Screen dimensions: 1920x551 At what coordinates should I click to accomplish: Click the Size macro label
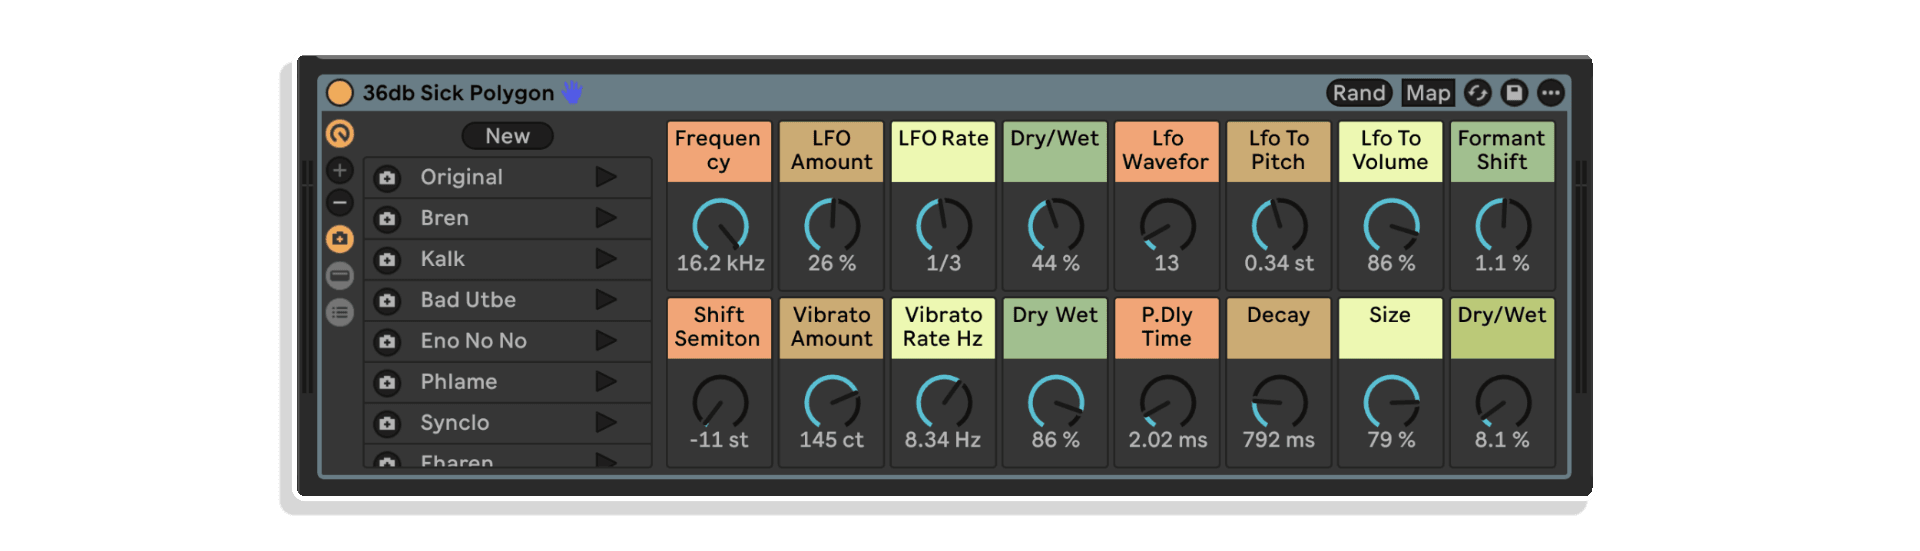[1391, 328]
